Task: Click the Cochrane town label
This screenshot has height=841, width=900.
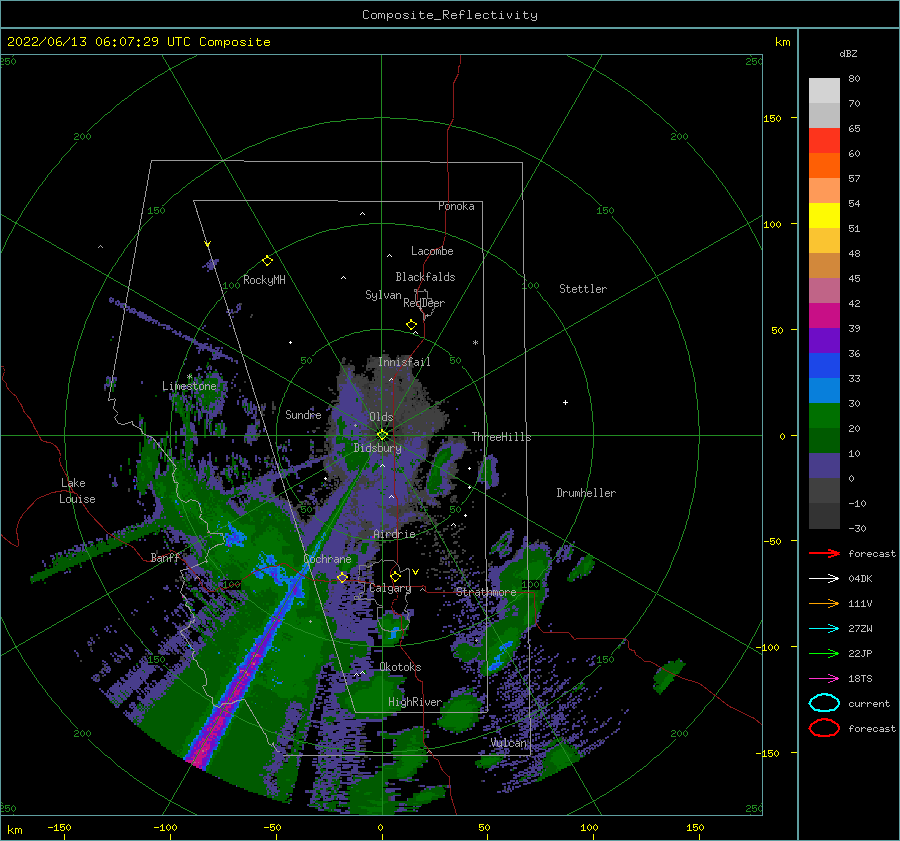Action: 327,559
